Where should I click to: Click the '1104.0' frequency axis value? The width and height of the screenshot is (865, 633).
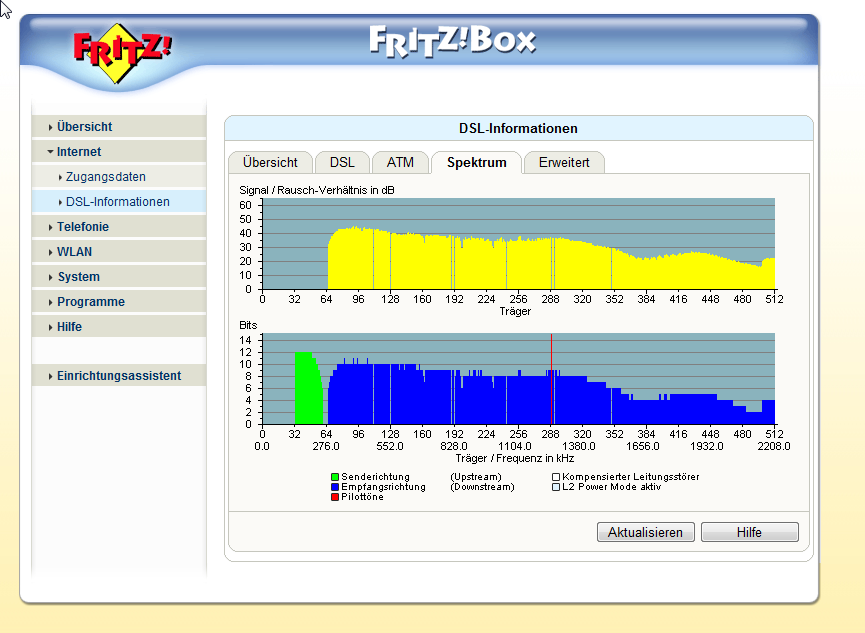point(514,446)
